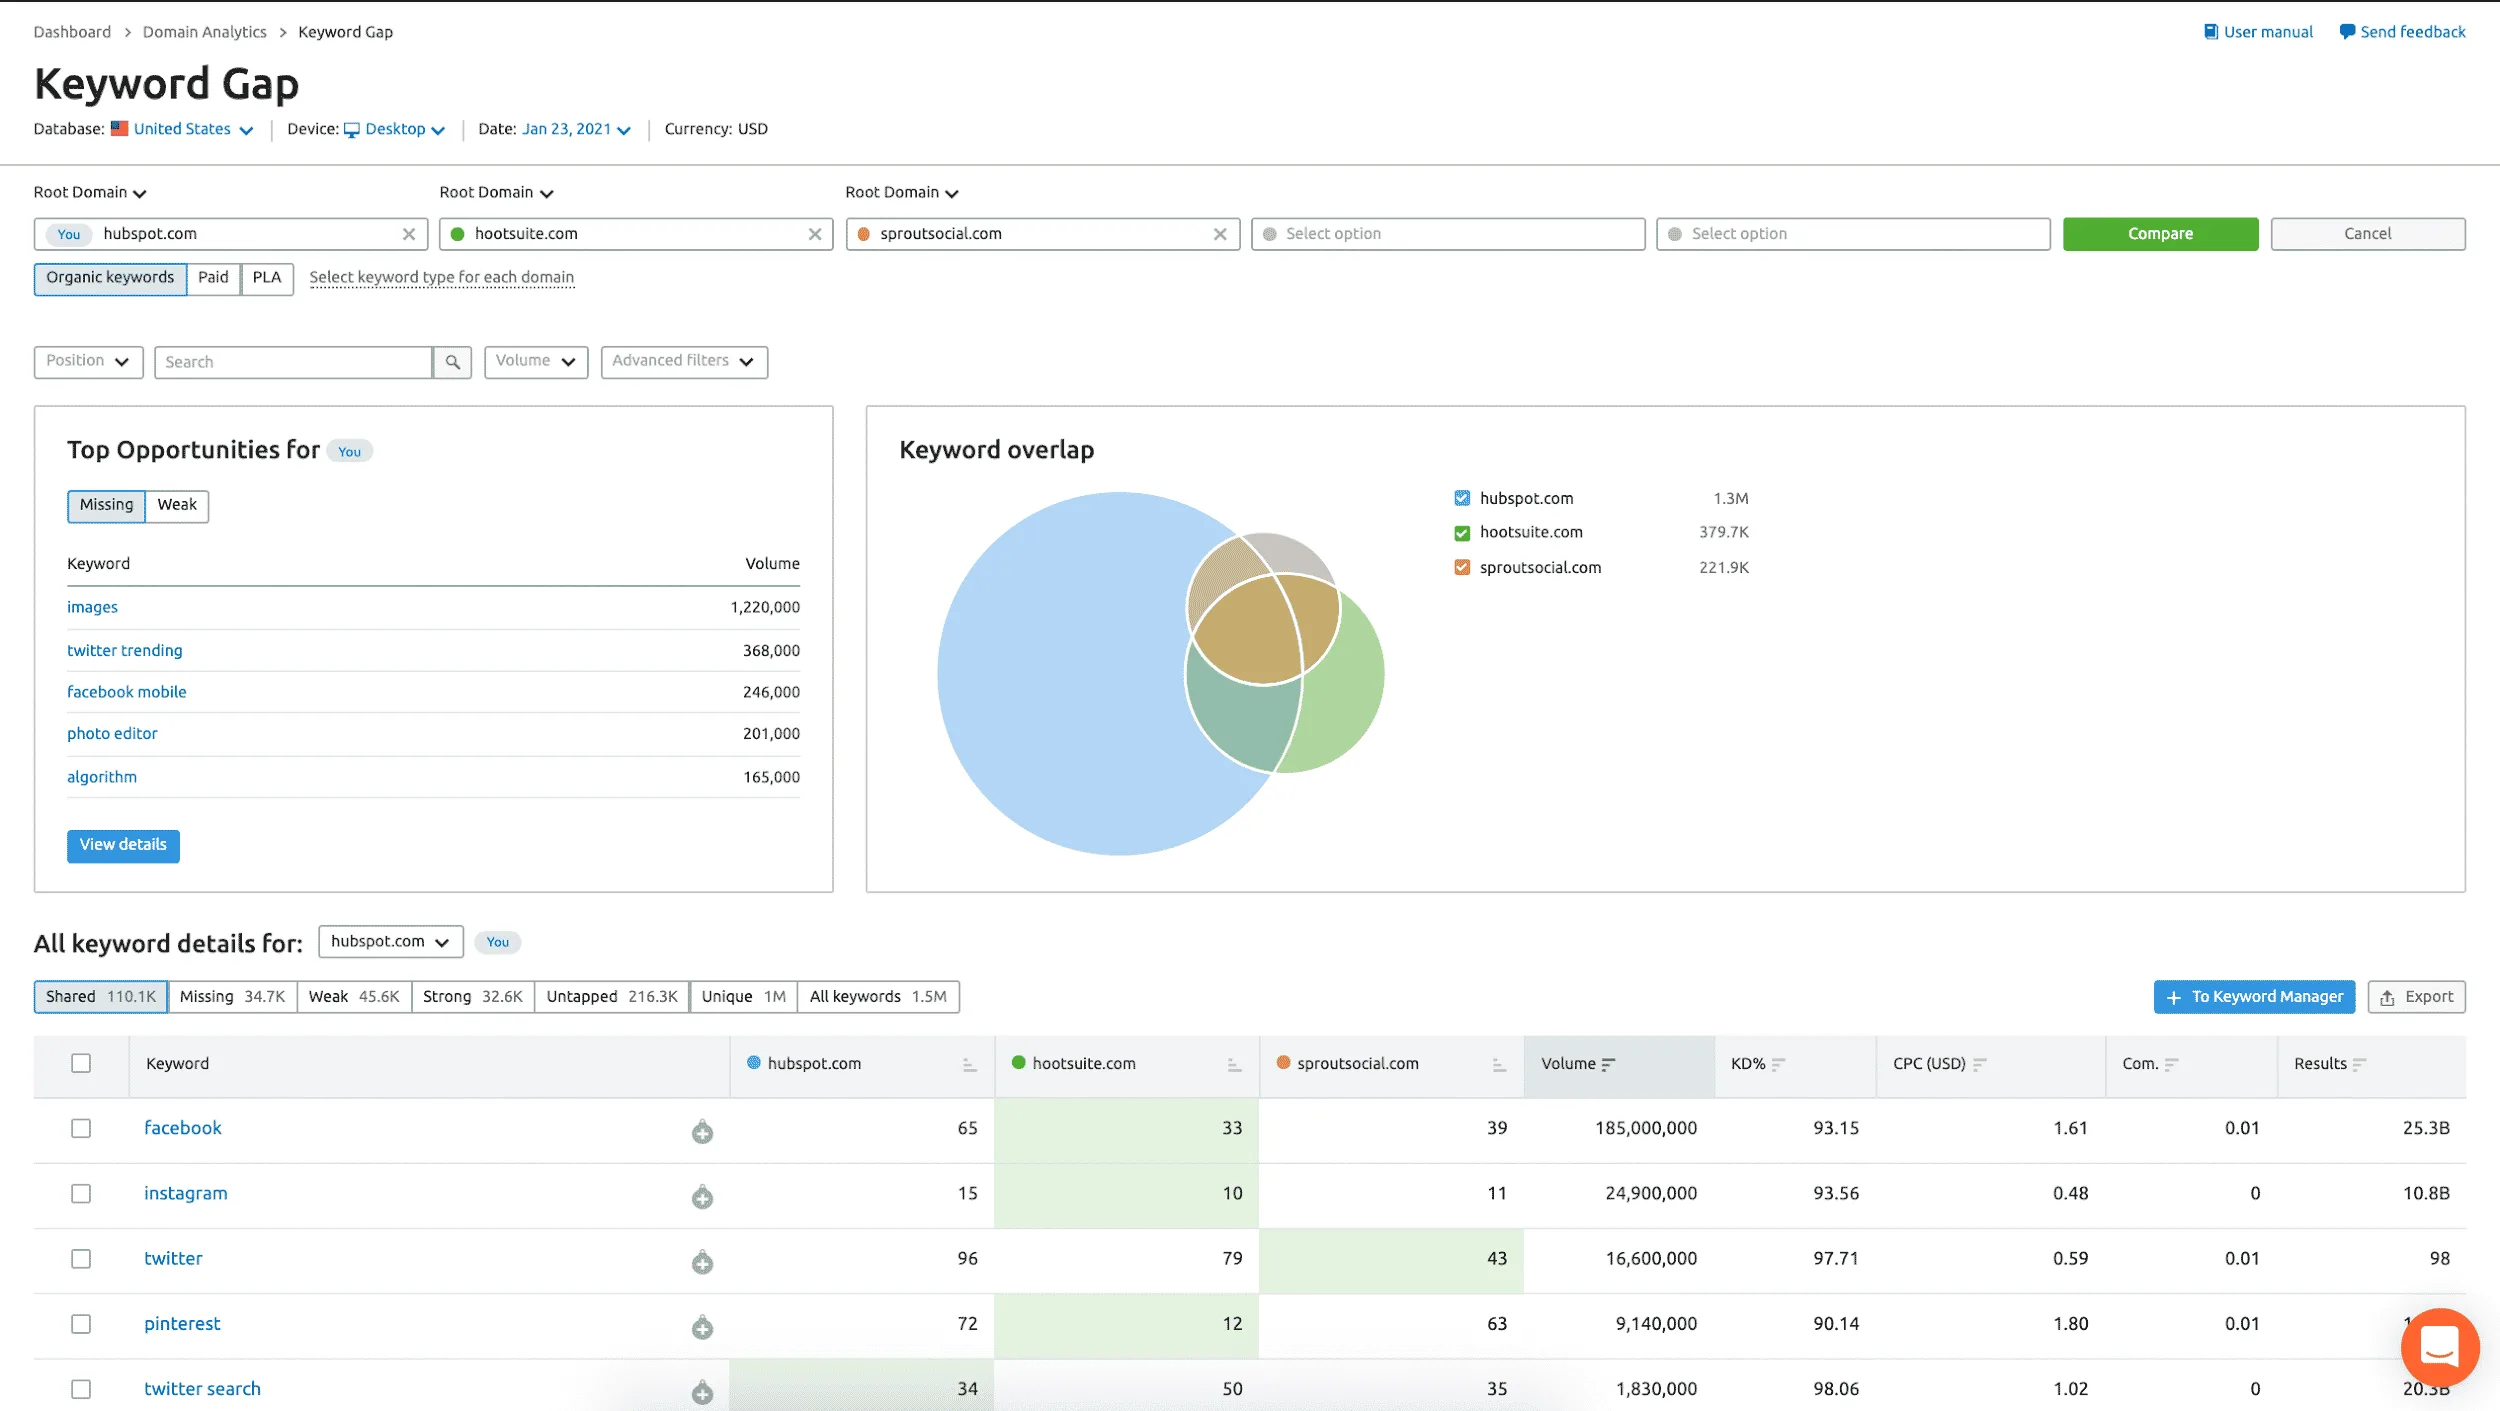Sort by hubspot.com column sort icon
This screenshot has height=1411, width=2500.
[x=969, y=1065]
